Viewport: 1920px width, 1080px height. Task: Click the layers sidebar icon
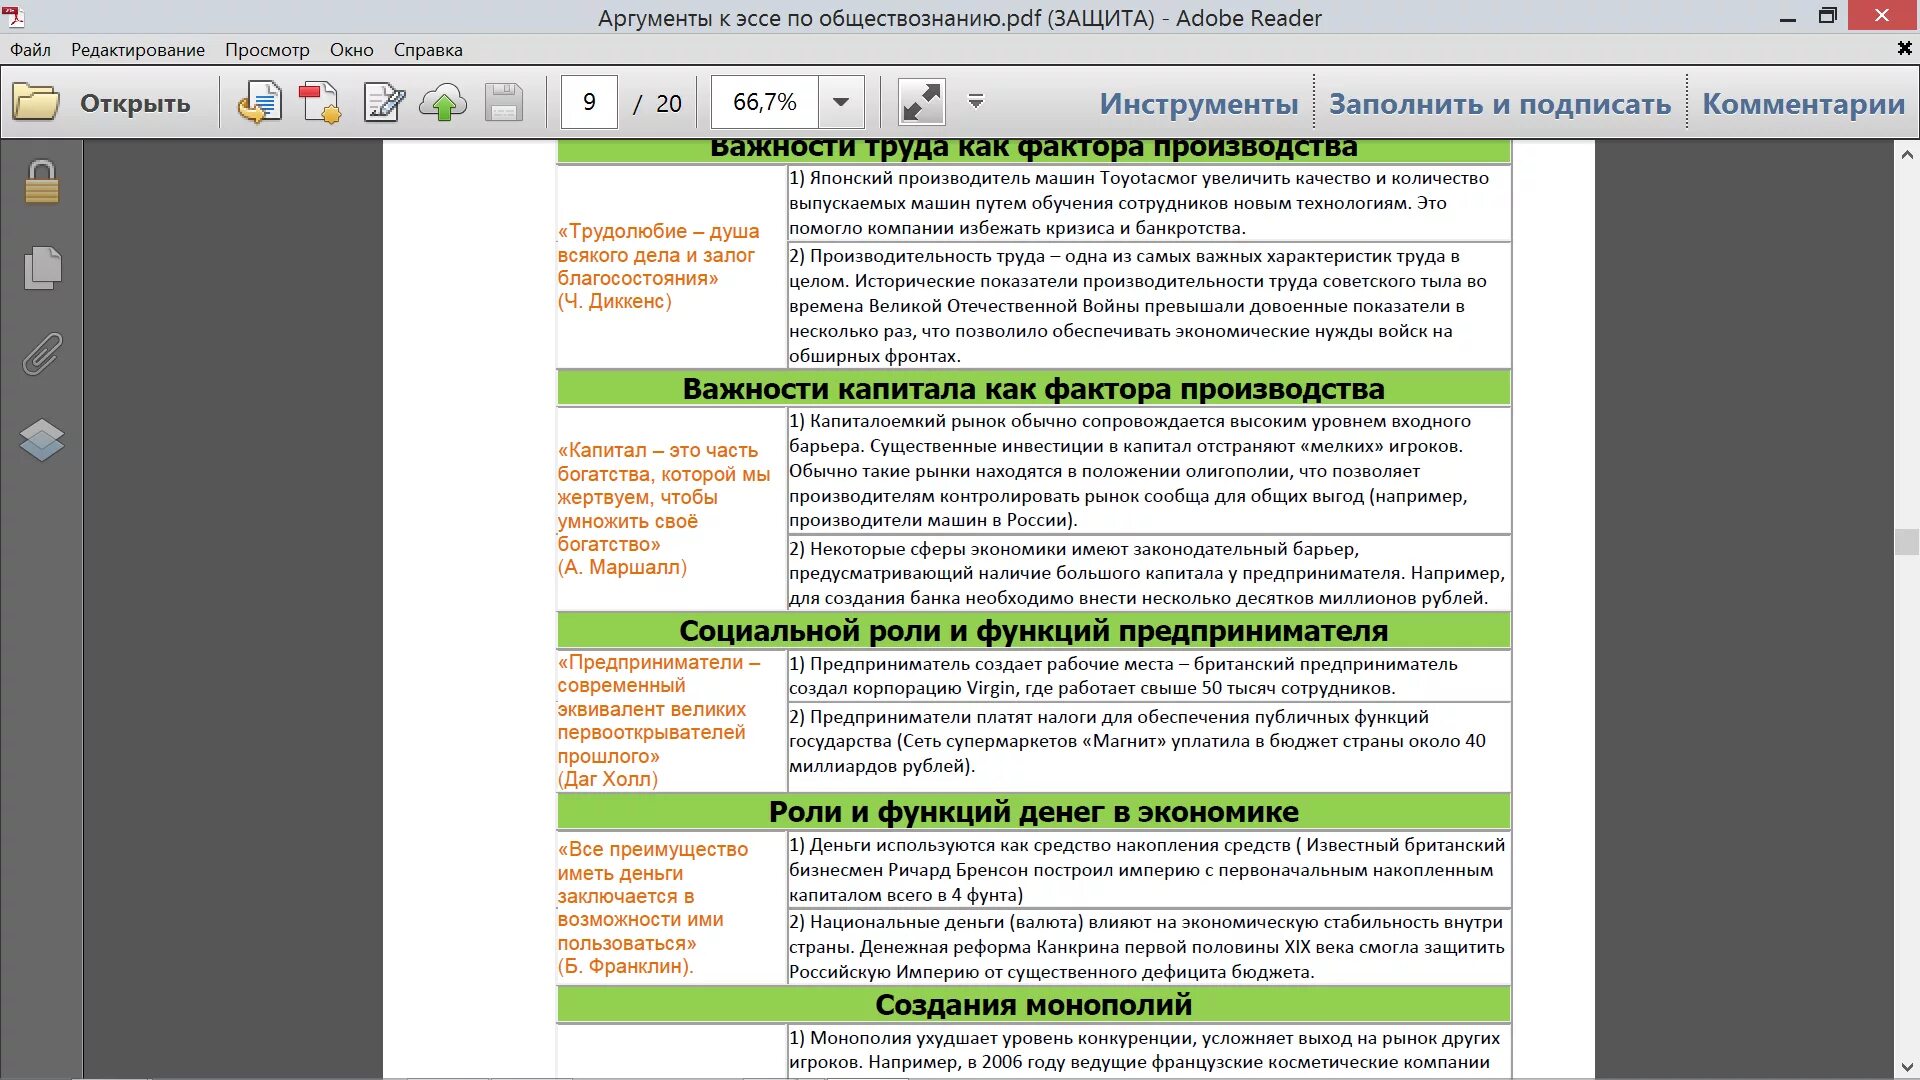pos(42,438)
